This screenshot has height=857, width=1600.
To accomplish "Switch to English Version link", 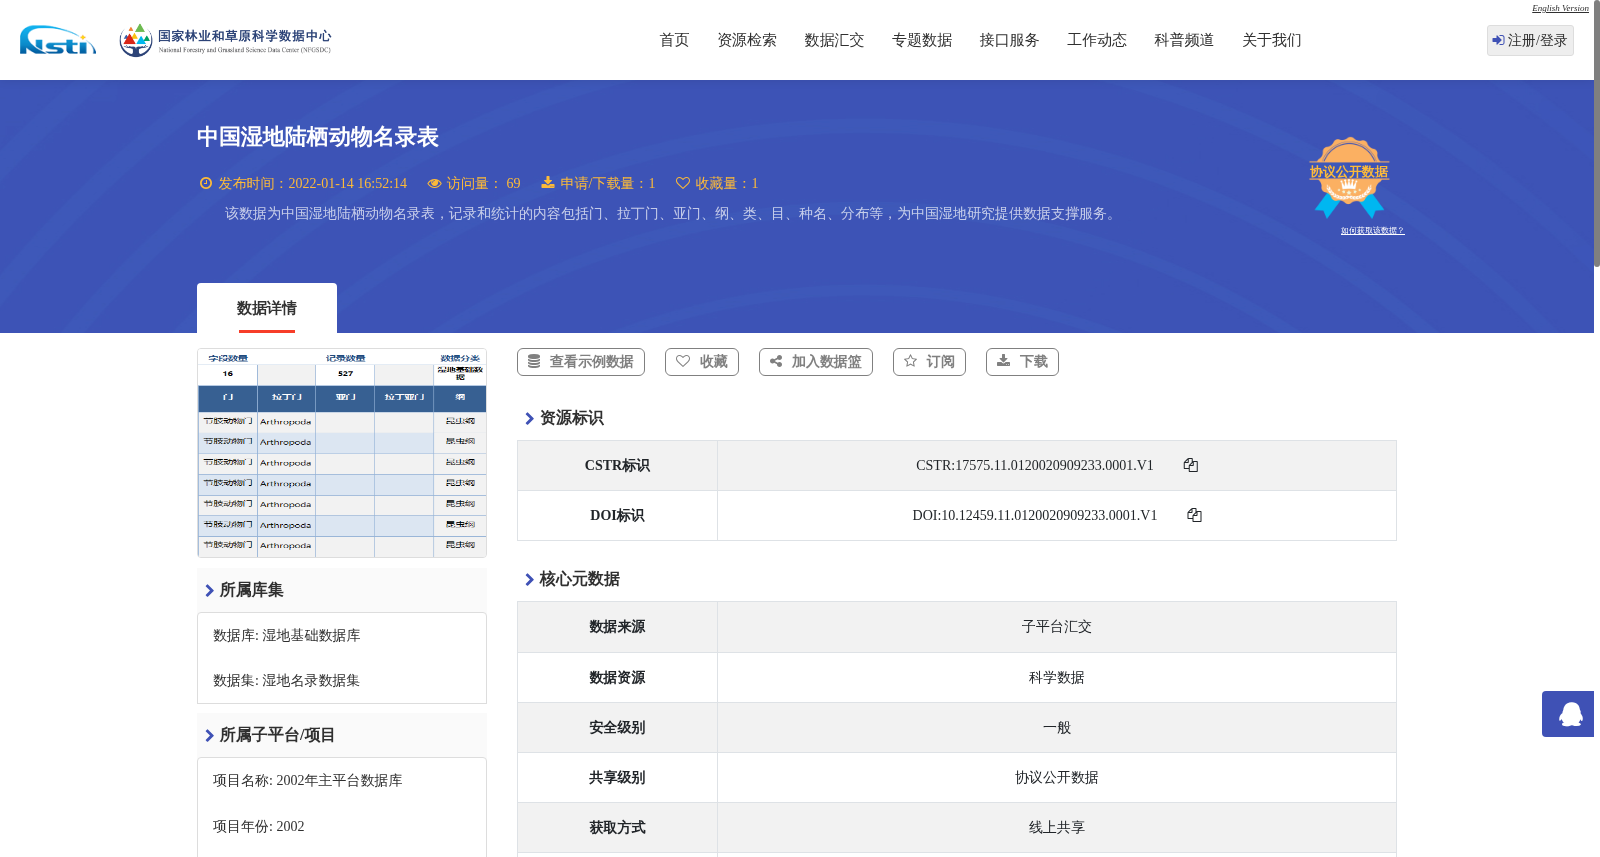I will 1560,8.
